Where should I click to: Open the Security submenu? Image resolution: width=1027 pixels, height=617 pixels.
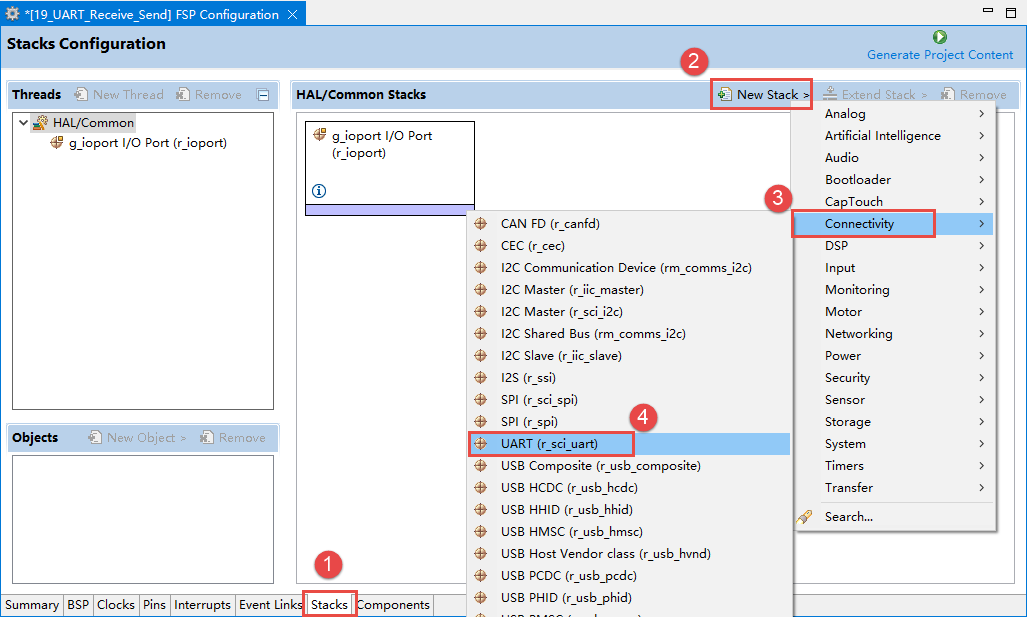click(893, 378)
